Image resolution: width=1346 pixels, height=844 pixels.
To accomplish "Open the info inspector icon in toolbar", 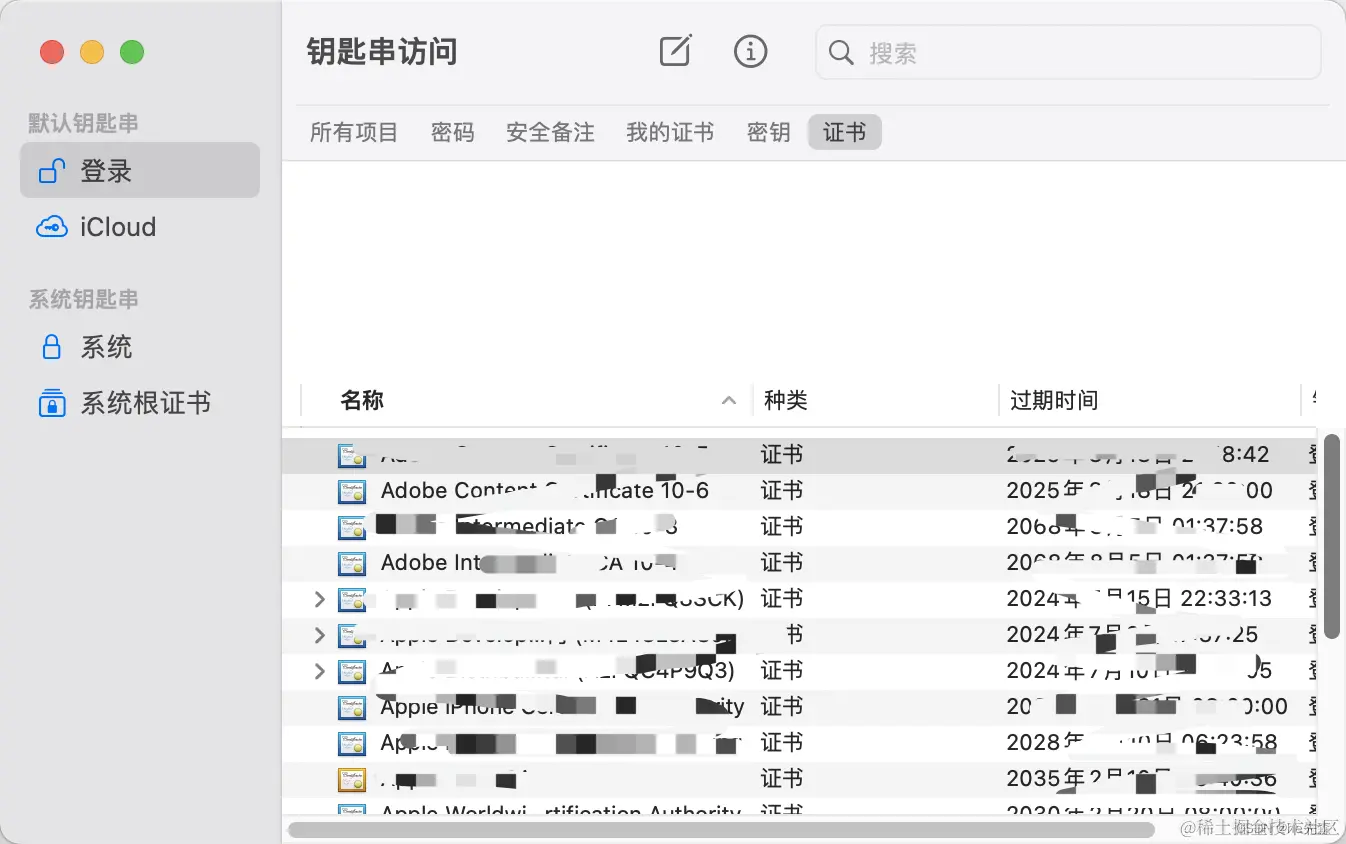I will (750, 51).
